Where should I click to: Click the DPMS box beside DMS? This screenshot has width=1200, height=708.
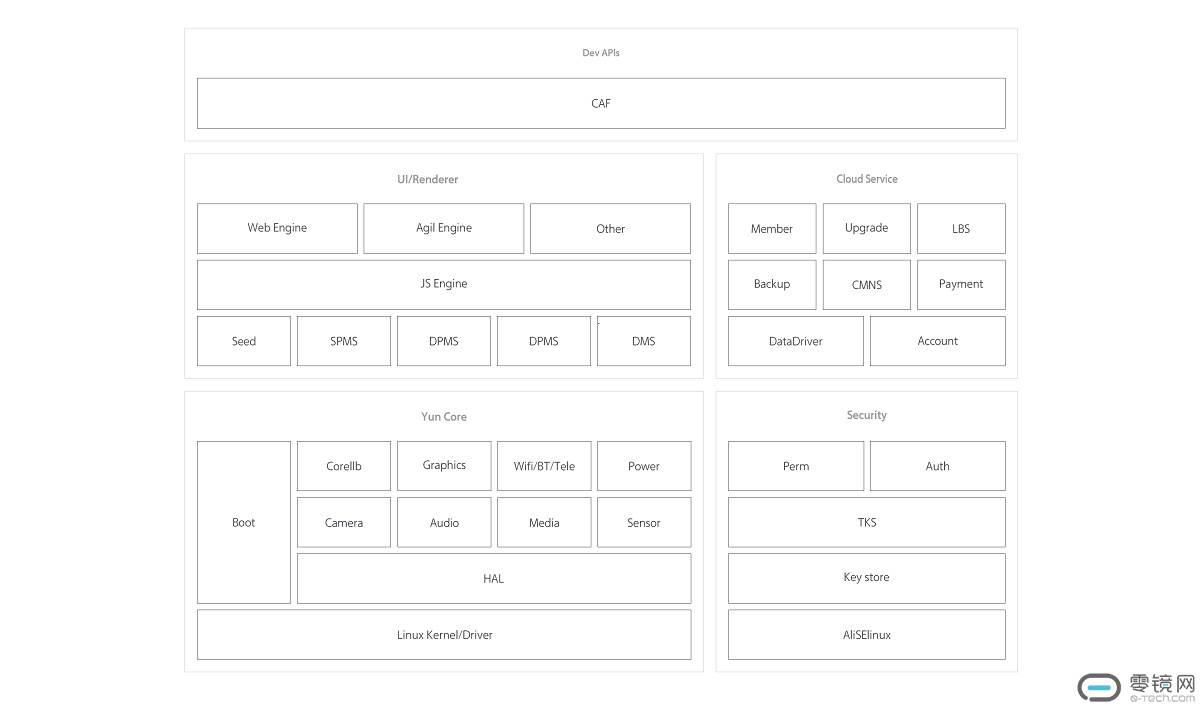pos(544,341)
